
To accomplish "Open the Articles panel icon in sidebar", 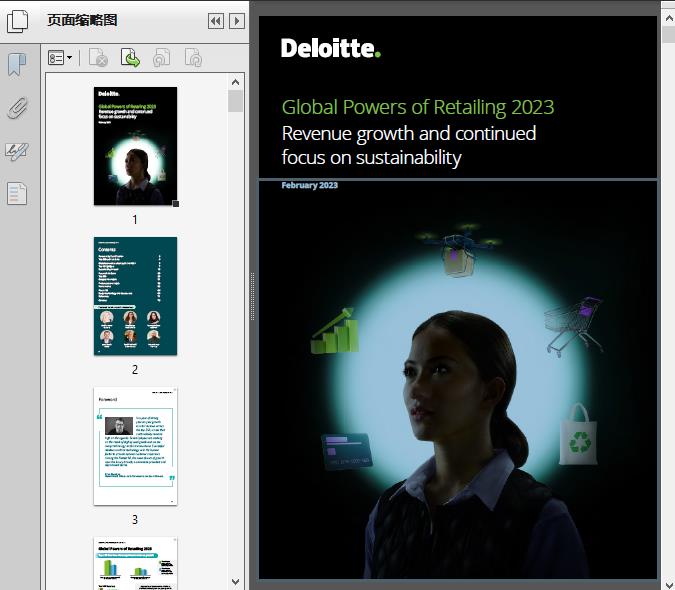I will click(17, 193).
